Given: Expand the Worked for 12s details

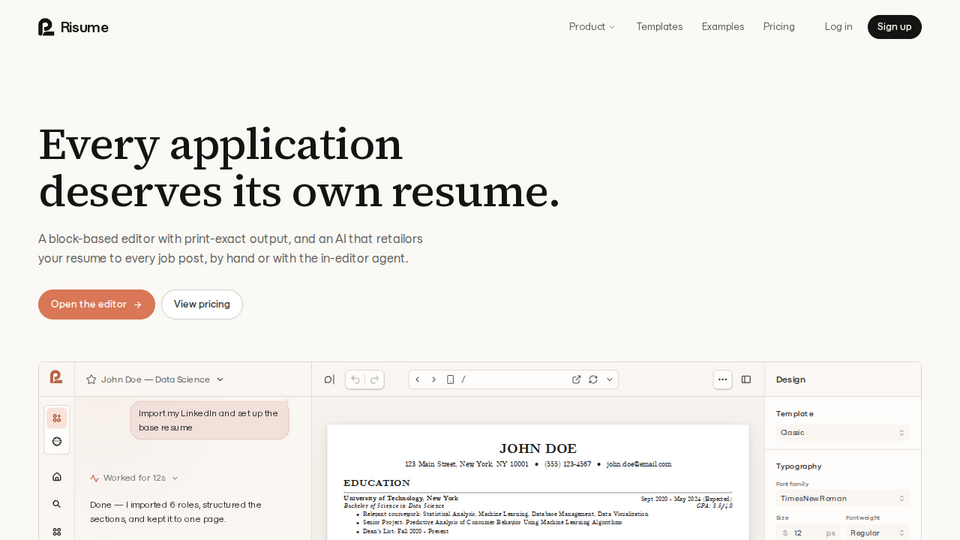Looking at the screenshot, I should [x=134, y=478].
